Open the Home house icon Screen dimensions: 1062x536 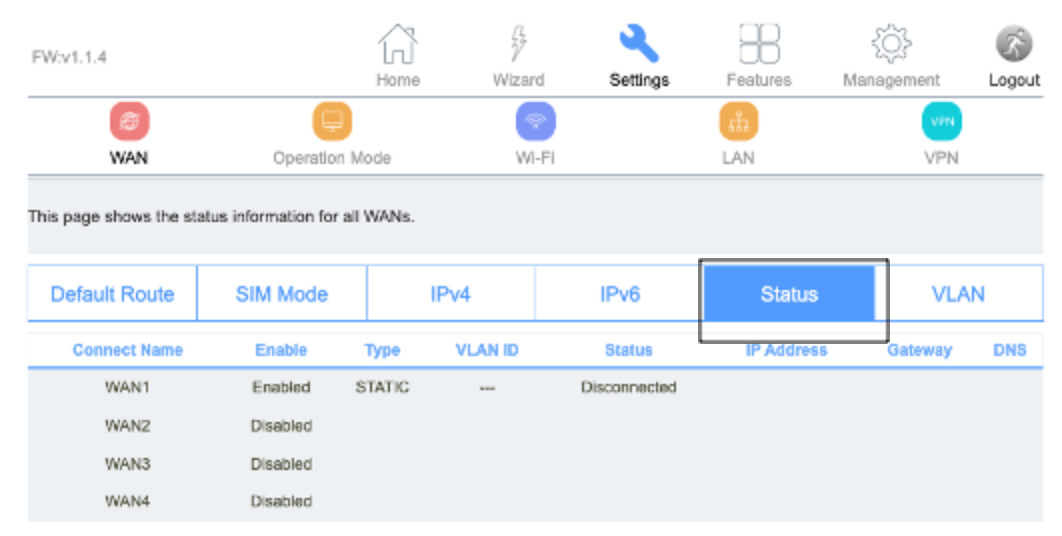click(398, 45)
